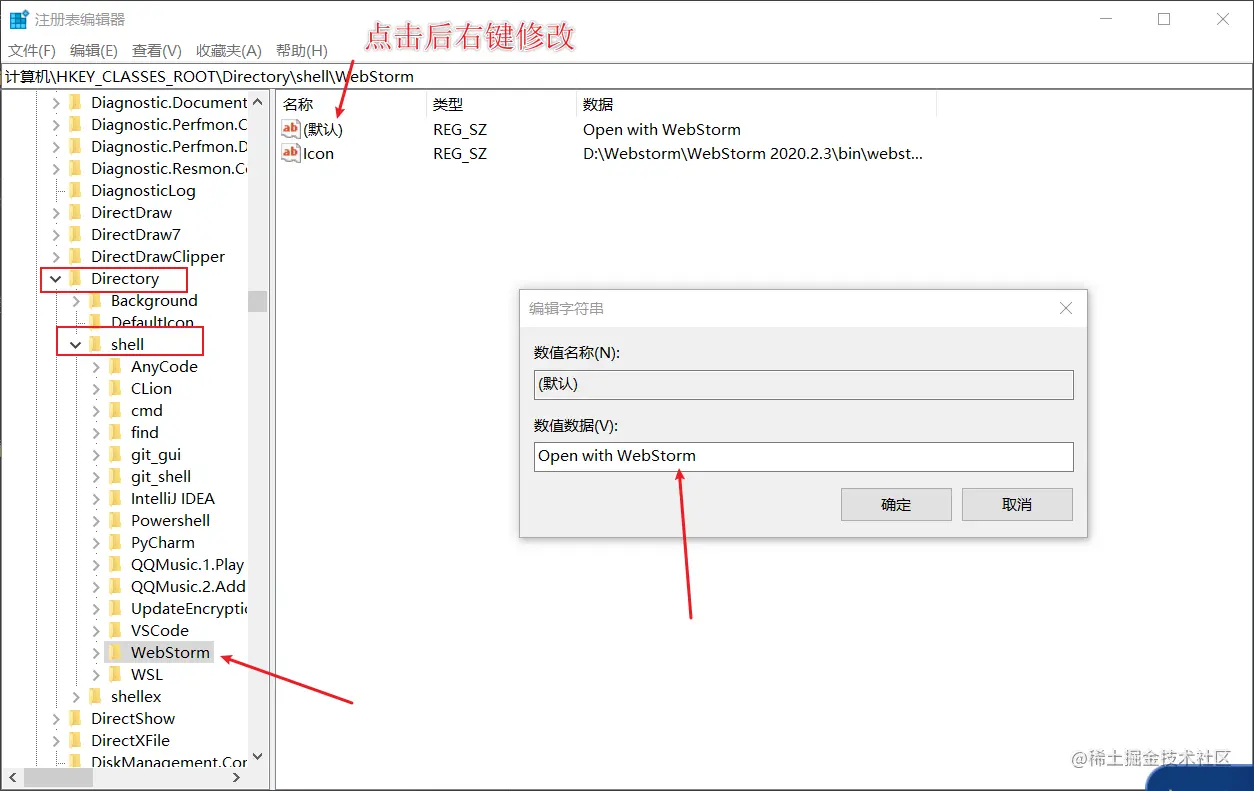
Task: Click the folder icon beside DirectDraw7
Action: 76,234
